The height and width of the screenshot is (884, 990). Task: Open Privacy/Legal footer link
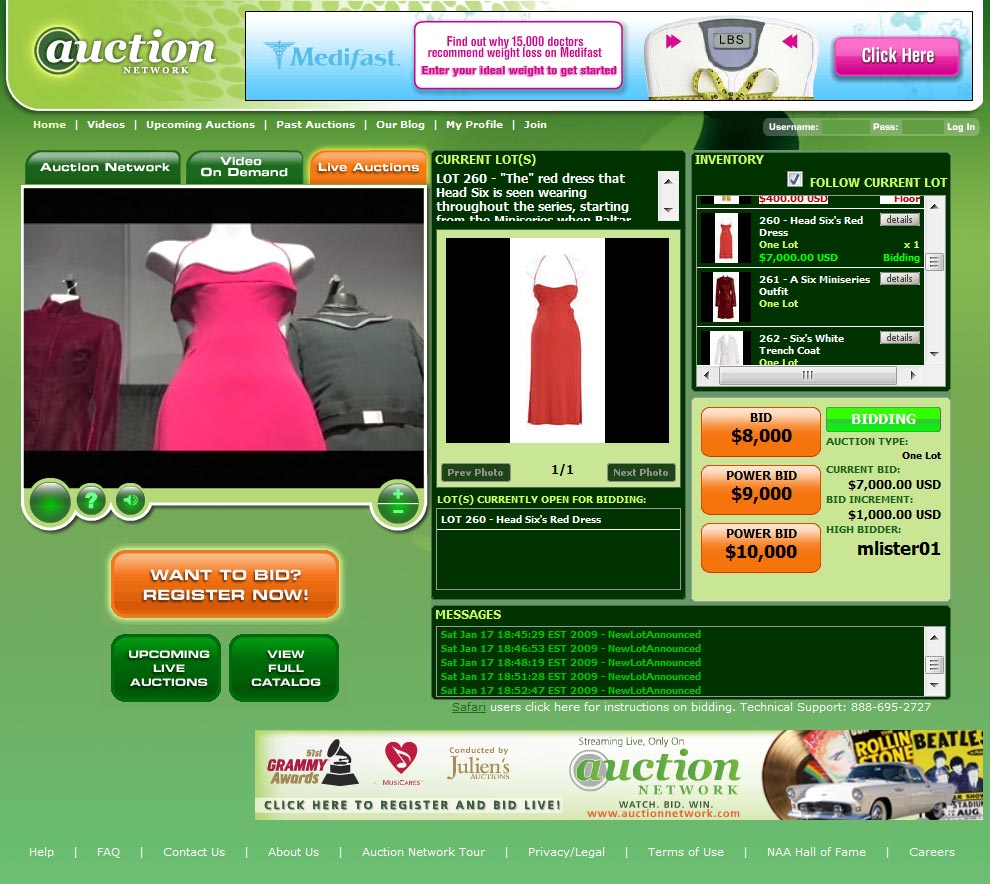[566, 852]
